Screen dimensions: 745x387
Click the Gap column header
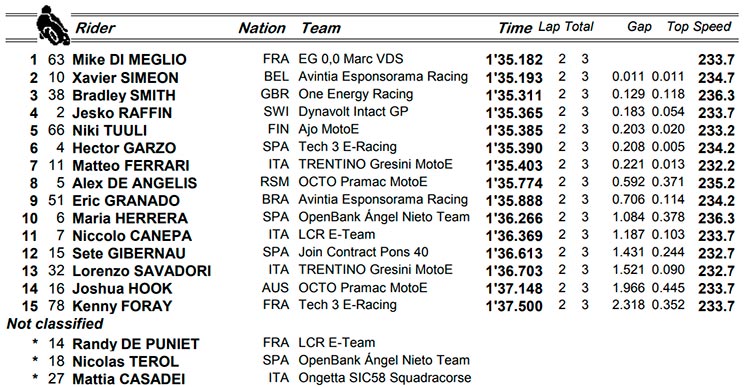pos(639,27)
